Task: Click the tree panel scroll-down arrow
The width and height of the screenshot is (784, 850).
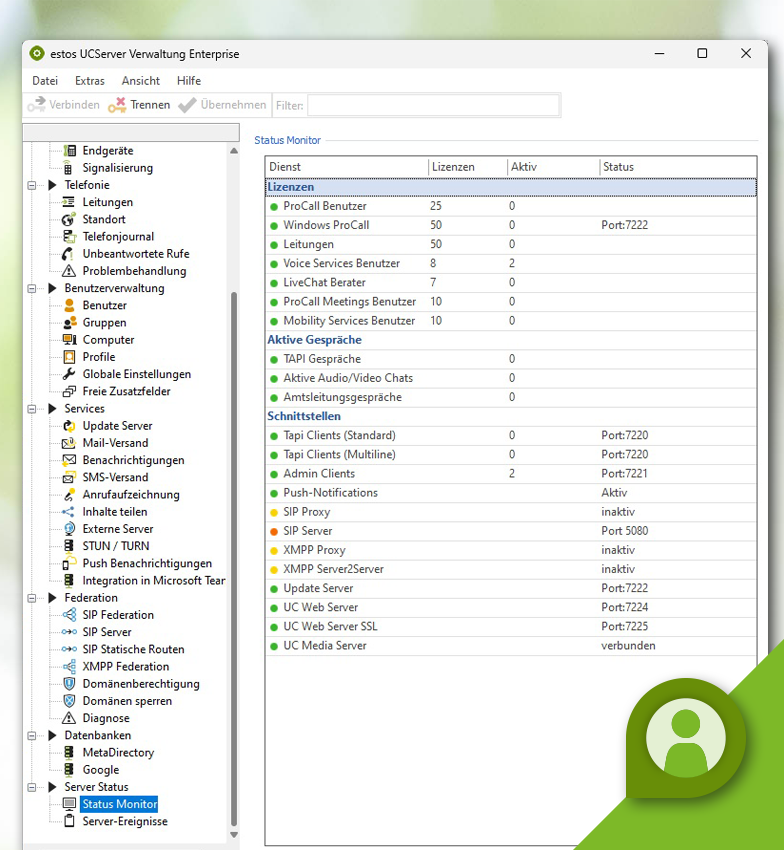Action: point(235,834)
